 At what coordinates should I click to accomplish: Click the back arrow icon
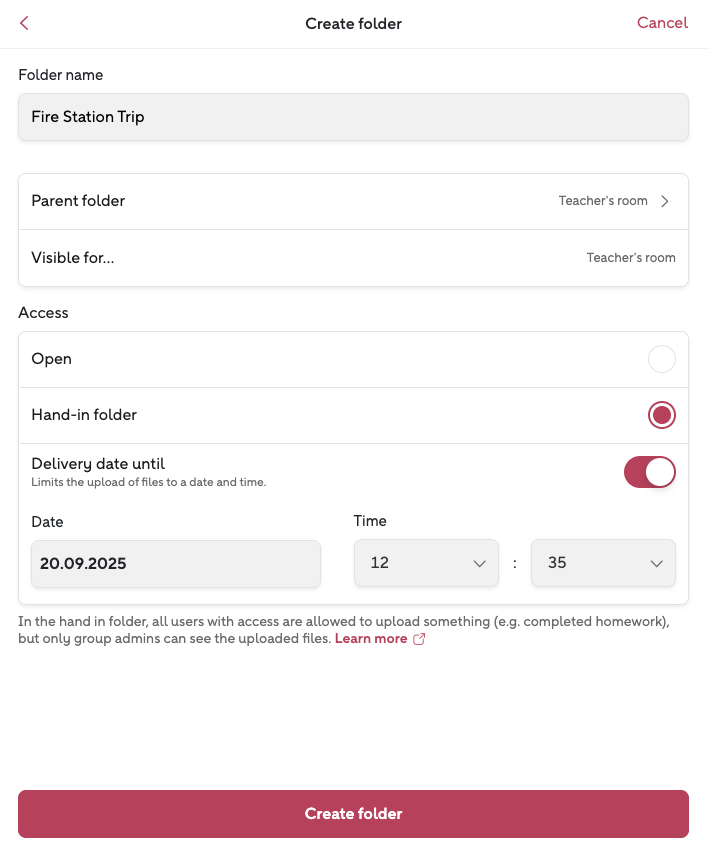coord(25,23)
